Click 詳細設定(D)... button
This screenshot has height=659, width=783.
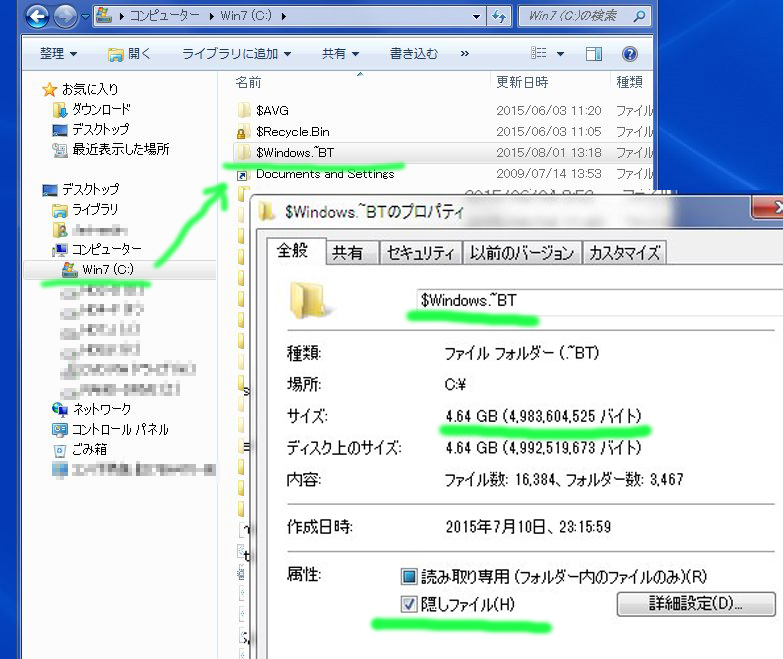pyautogui.click(x=696, y=604)
